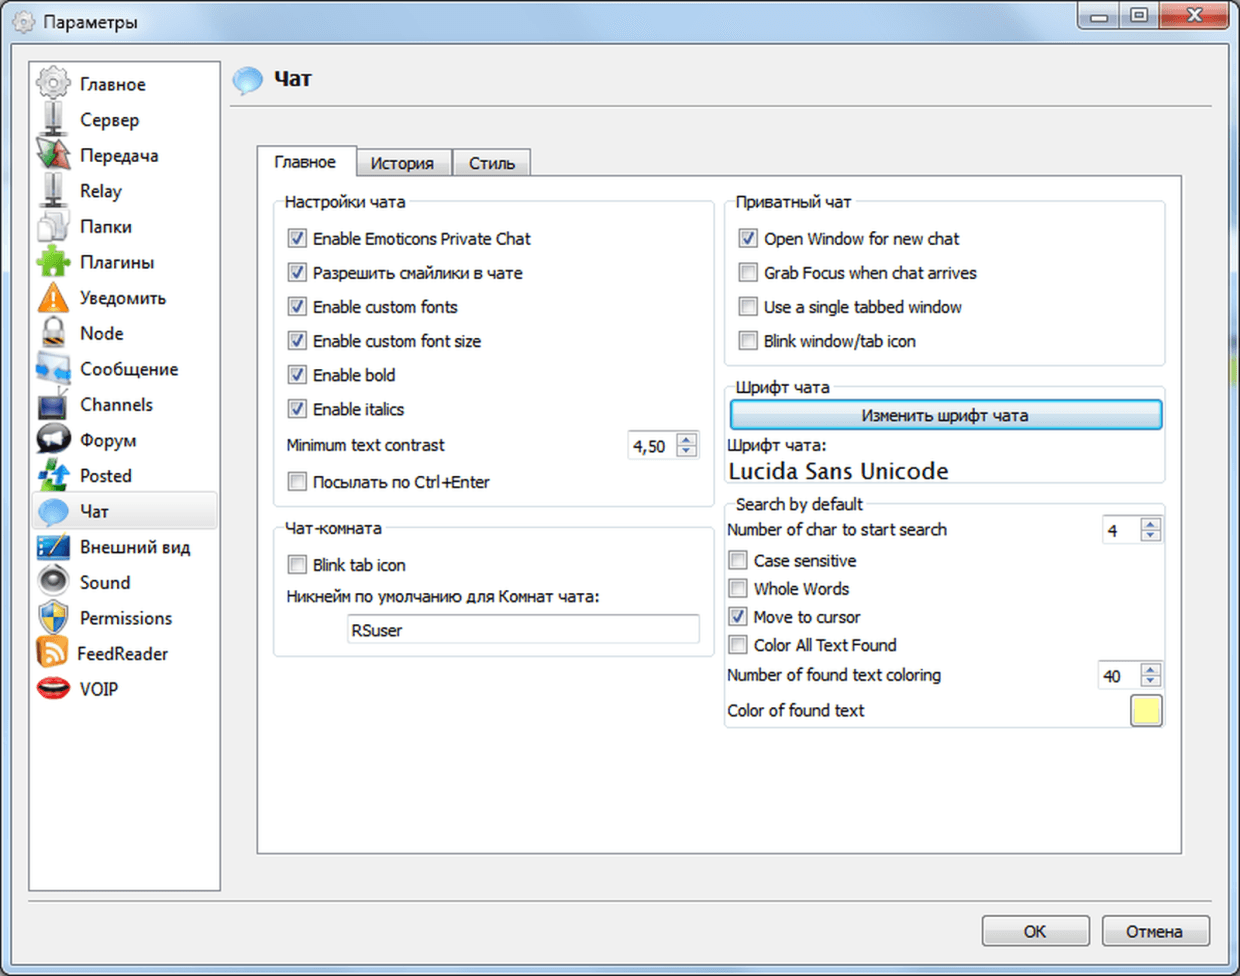Select the FeedReader RSS icon
The image size is (1240, 976).
(x=52, y=653)
